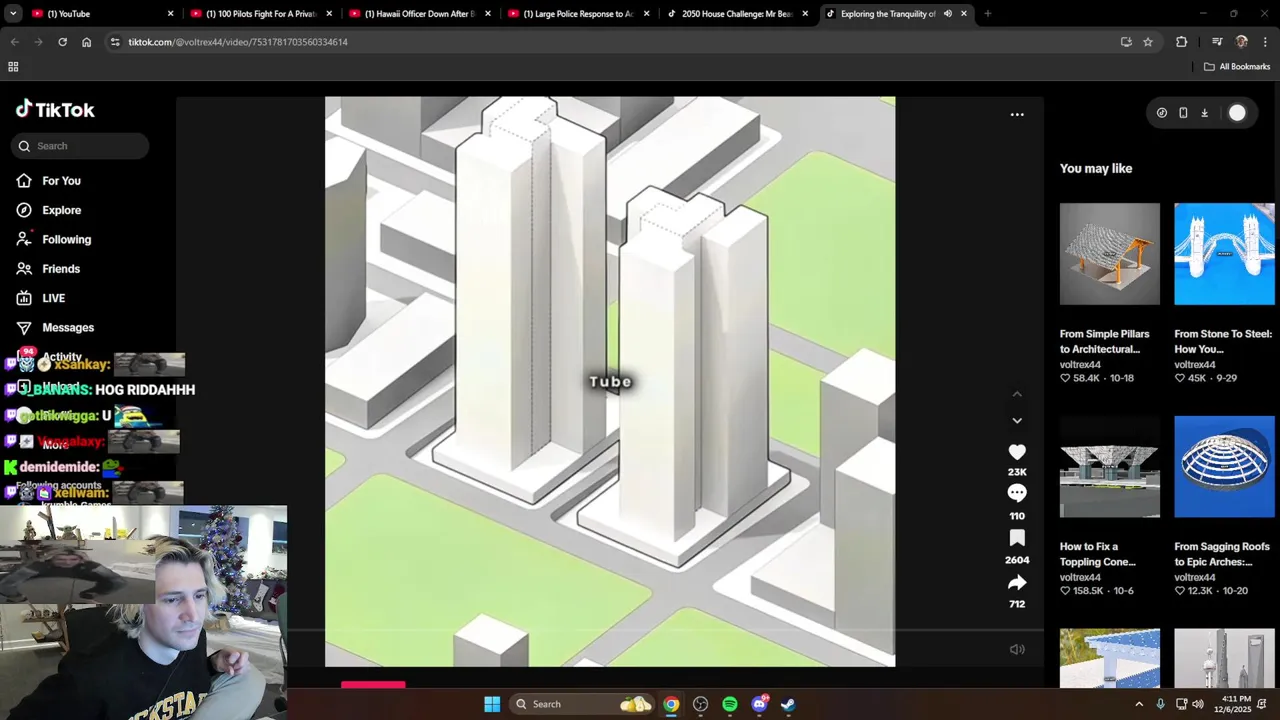Open Steam from the taskbar
Image resolution: width=1280 pixels, height=720 pixels.
pos(788,704)
